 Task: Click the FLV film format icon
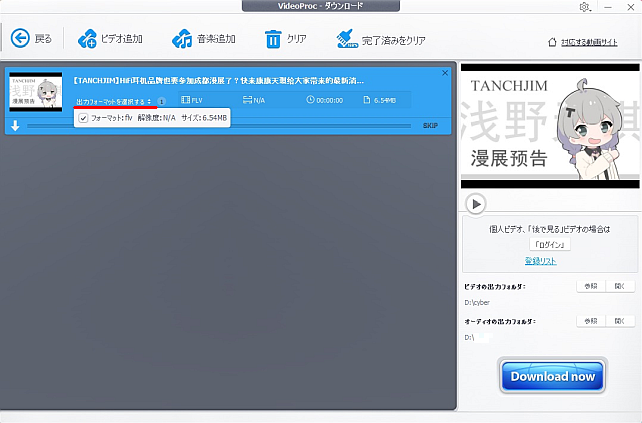185,100
